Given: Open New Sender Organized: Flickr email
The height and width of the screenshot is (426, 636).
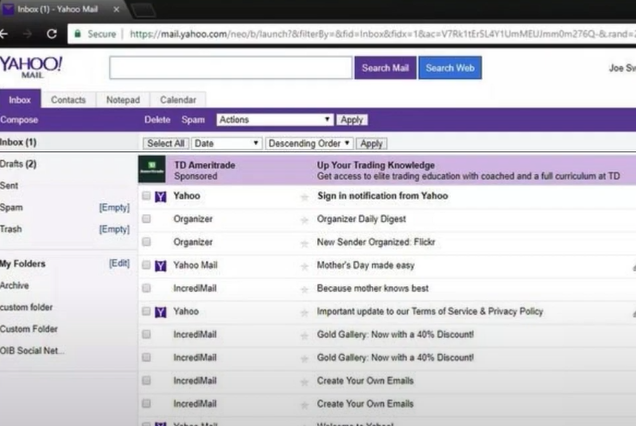Looking at the screenshot, I should (x=376, y=242).
